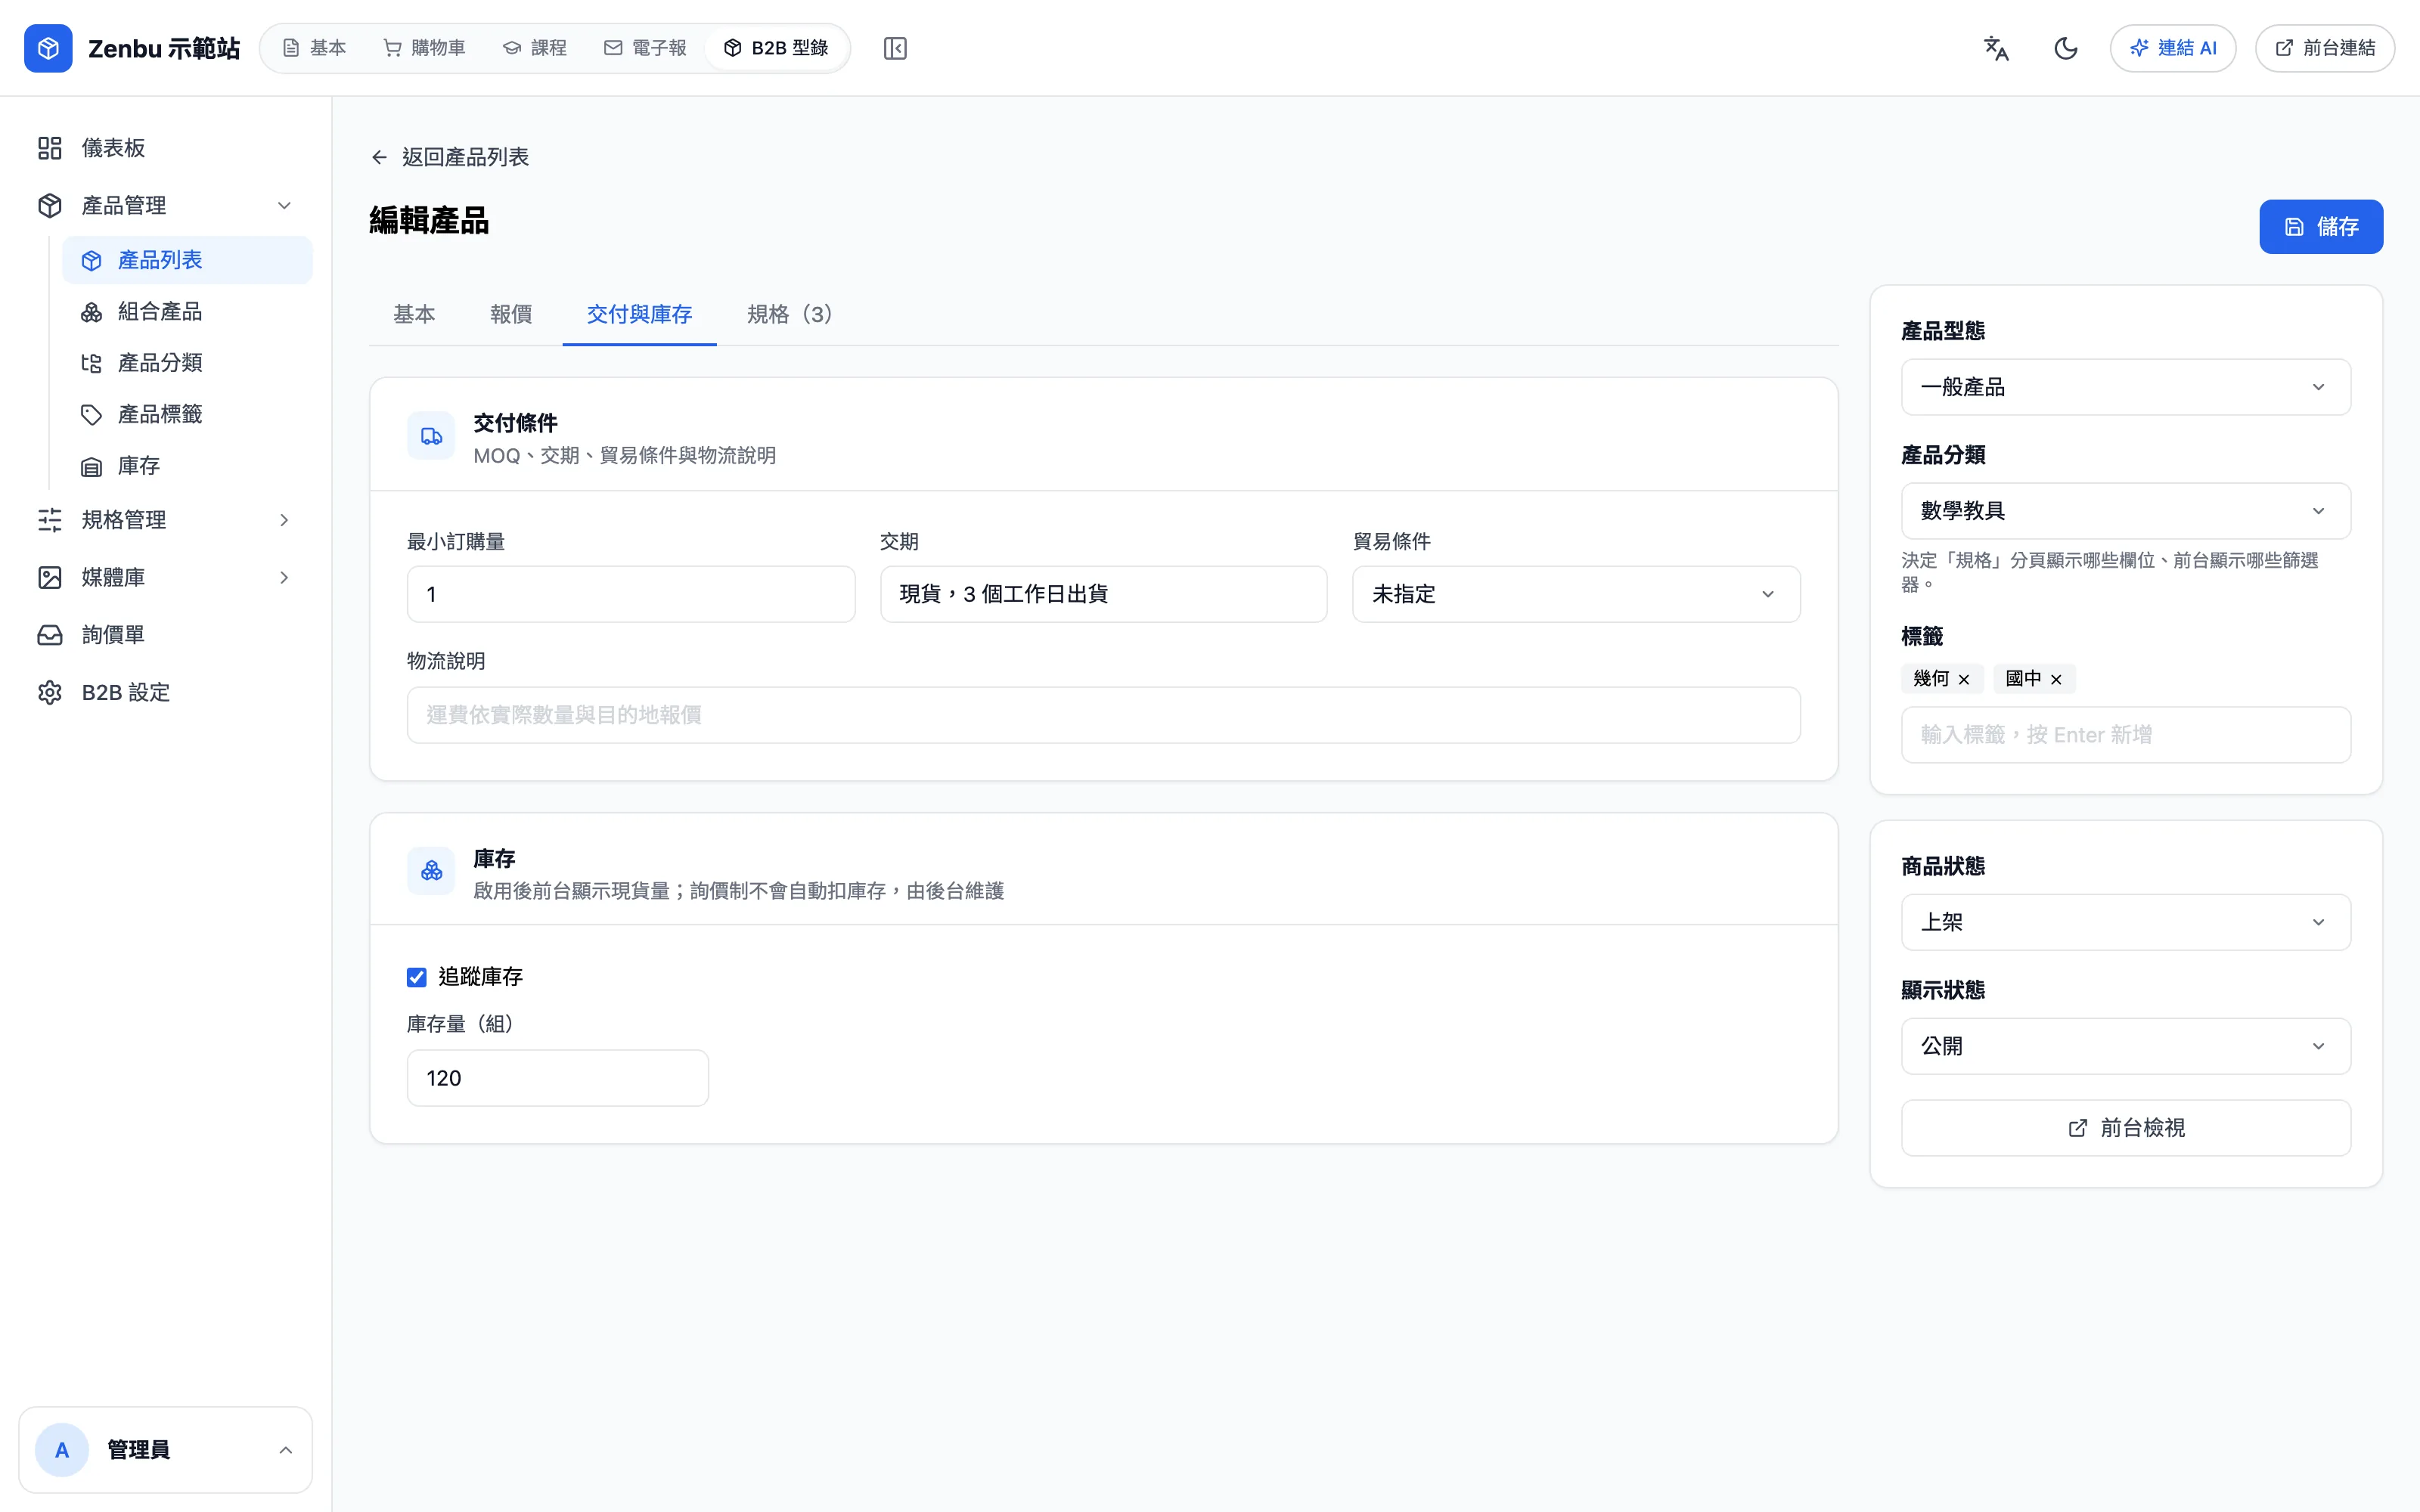Select 購物車 mode in top bar
Image resolution: width=2420 pixels, height=1512 pixels.
point(425,48)
